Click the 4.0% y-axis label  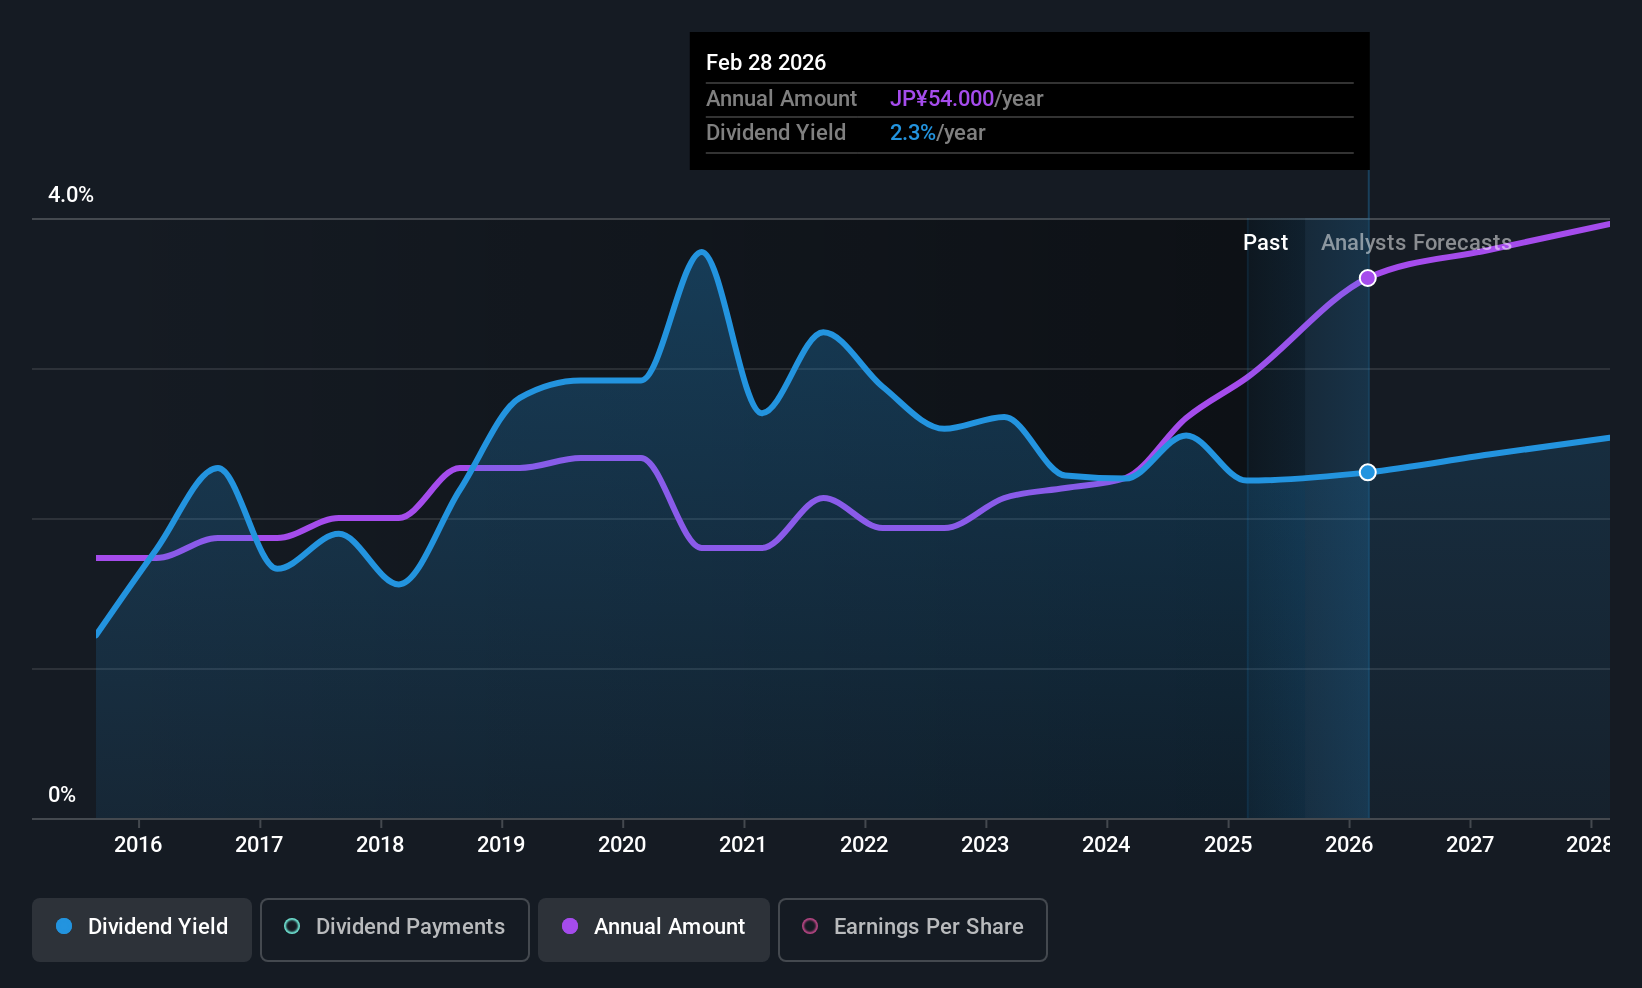(x=71, y=195)
